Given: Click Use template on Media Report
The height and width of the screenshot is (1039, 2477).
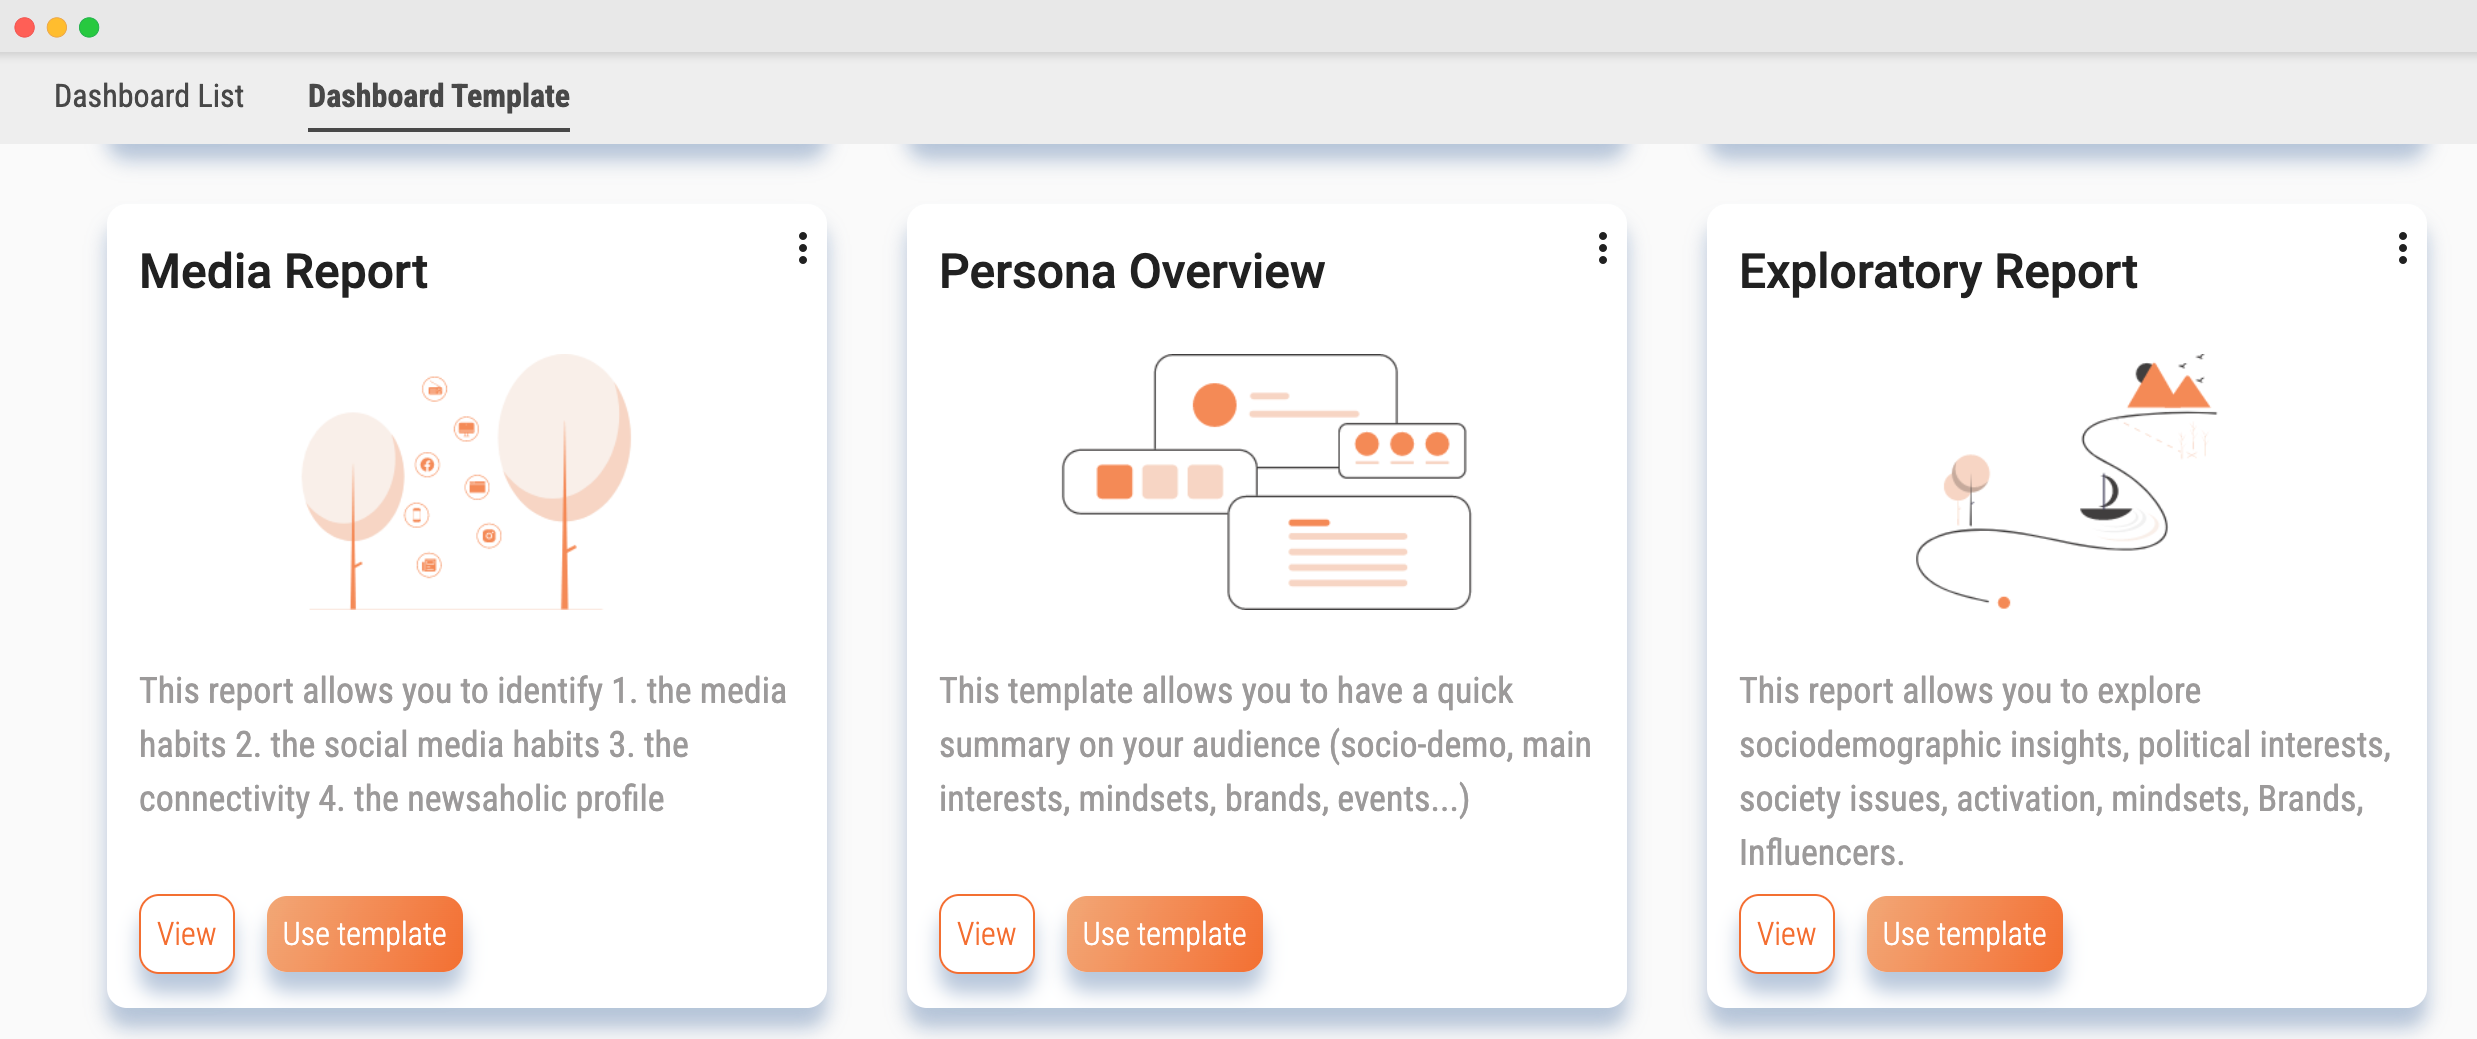Looking at the screenshot, I should tap(364, 933).
